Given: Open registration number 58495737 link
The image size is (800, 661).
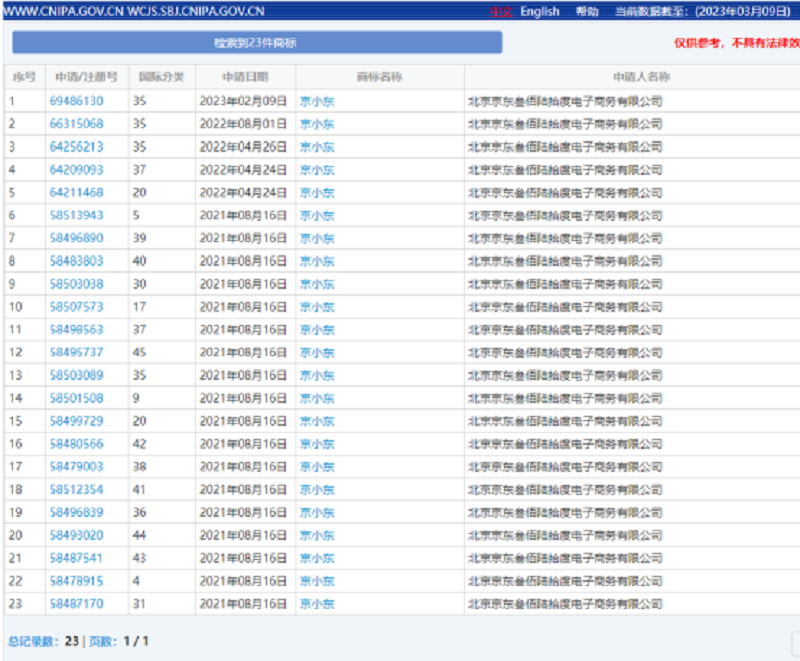Looking at the screenshot, I should (x=77, y=352).
